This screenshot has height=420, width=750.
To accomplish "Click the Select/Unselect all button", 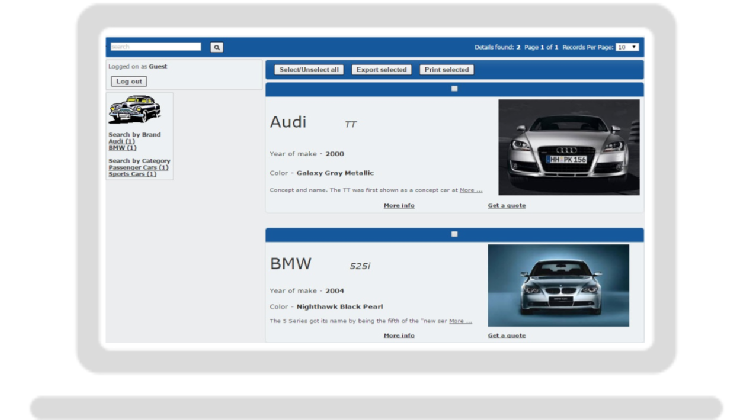I will 309,70.
